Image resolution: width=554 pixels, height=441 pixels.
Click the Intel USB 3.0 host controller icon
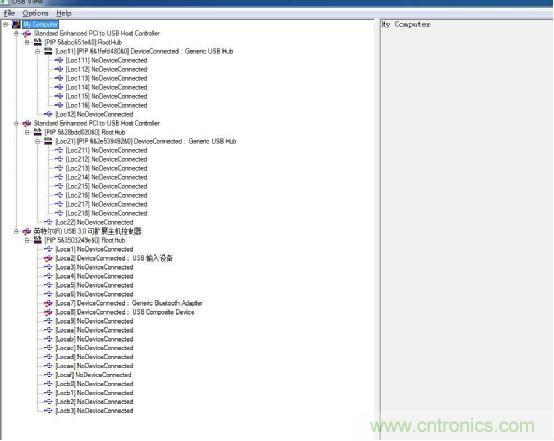(x=27, y=231)
